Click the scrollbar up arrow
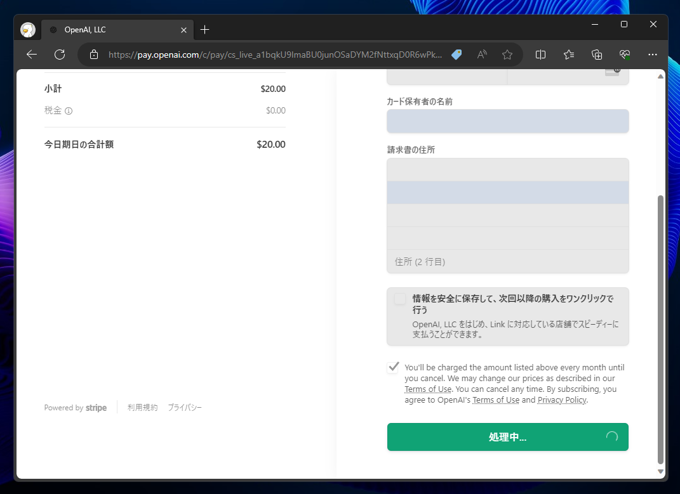The image size is (680, 494). [x=660, y=77]
